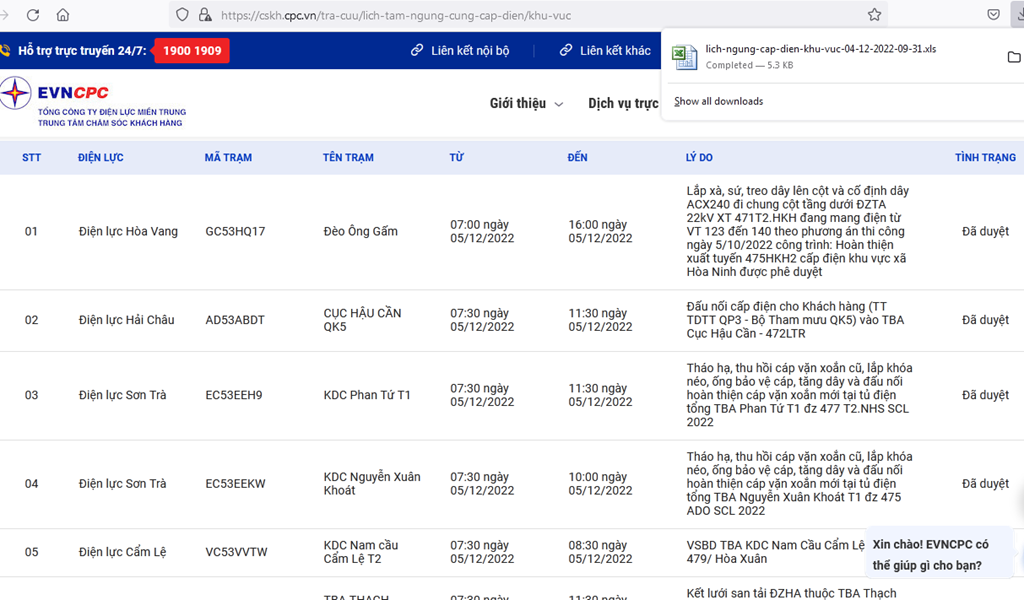
Task: Click station name KDC Nam cầu Cẩm Lệ T2
Action: pyautogui.click(x=360, y=552)
